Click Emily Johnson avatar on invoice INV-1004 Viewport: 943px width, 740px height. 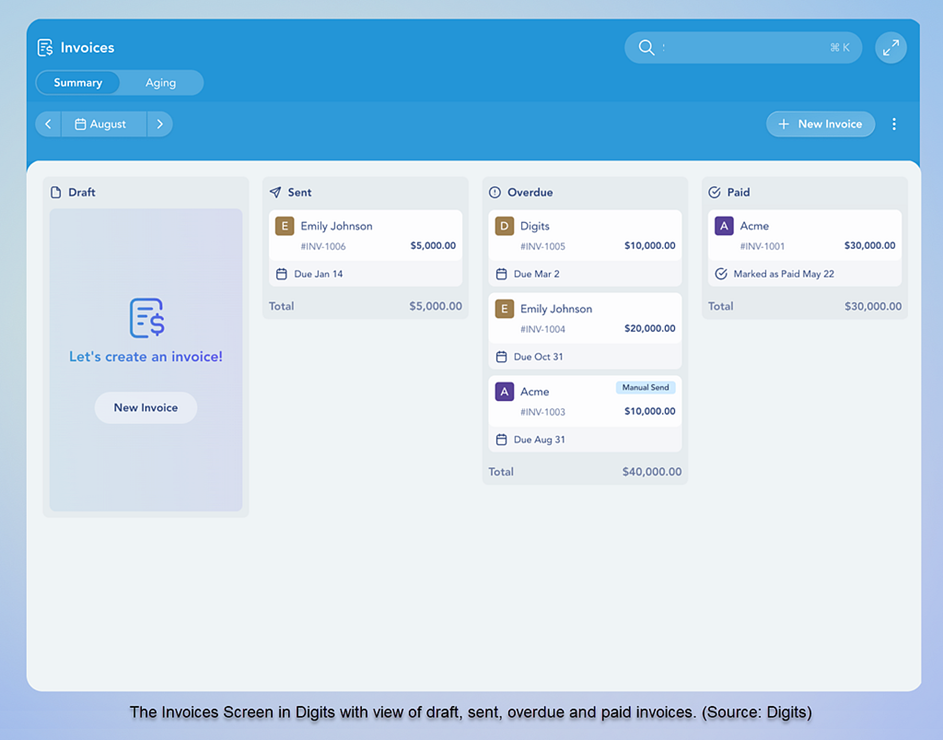(x=504, y=309)
